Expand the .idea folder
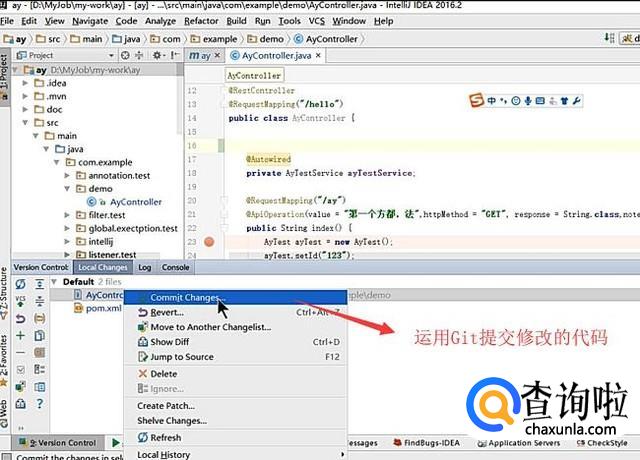640x460 pixels. coord(25,83)
